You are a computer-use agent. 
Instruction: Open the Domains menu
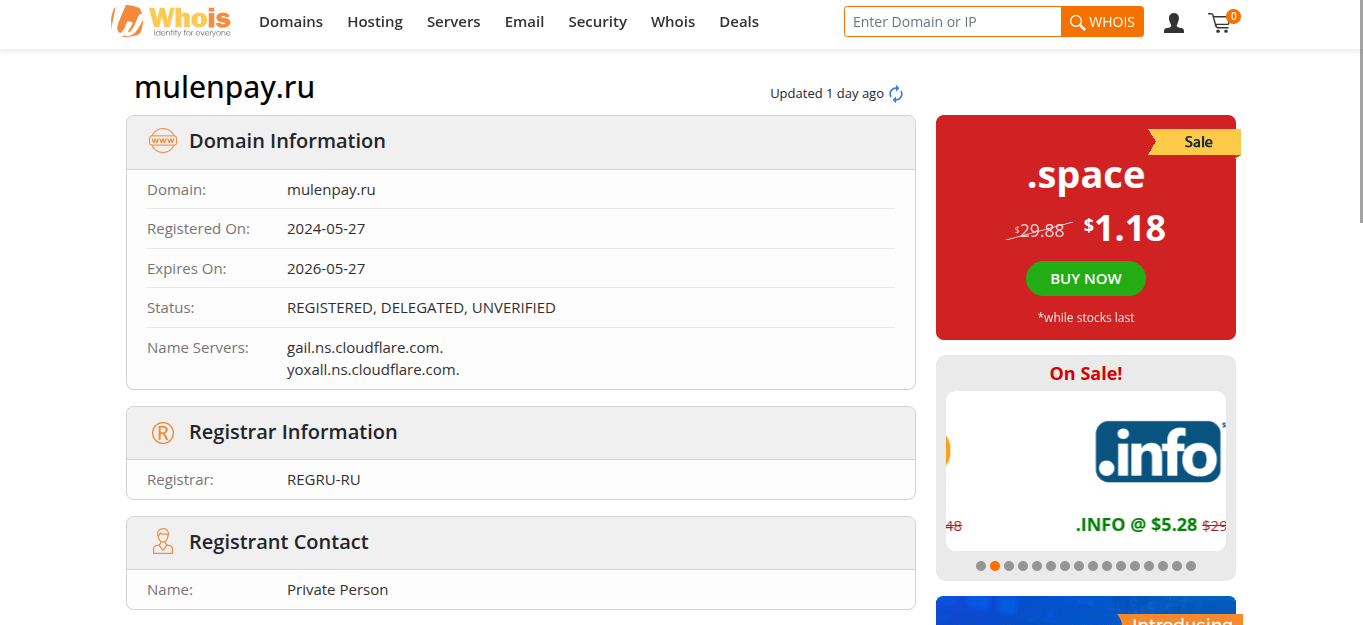(x=291, y=22)
